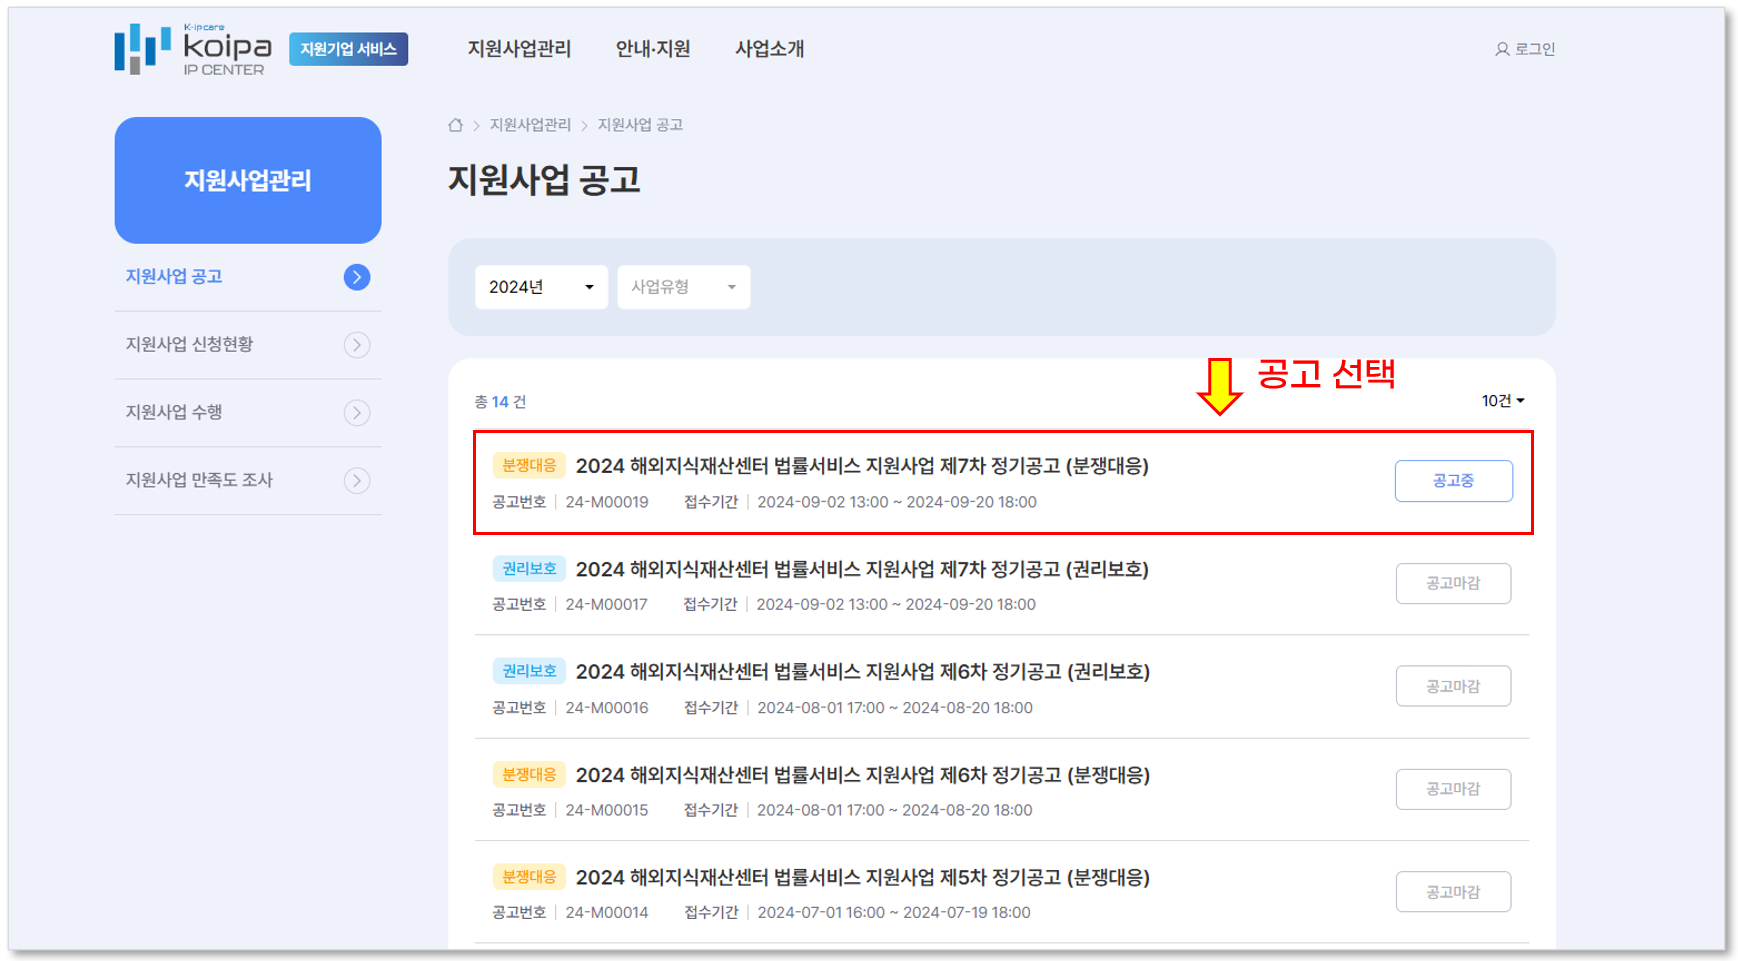The height and width of the screenshot is (961, 1738).
Task: Open 제7차 정기공고 (권리보호) notice title
Action: 862,569
